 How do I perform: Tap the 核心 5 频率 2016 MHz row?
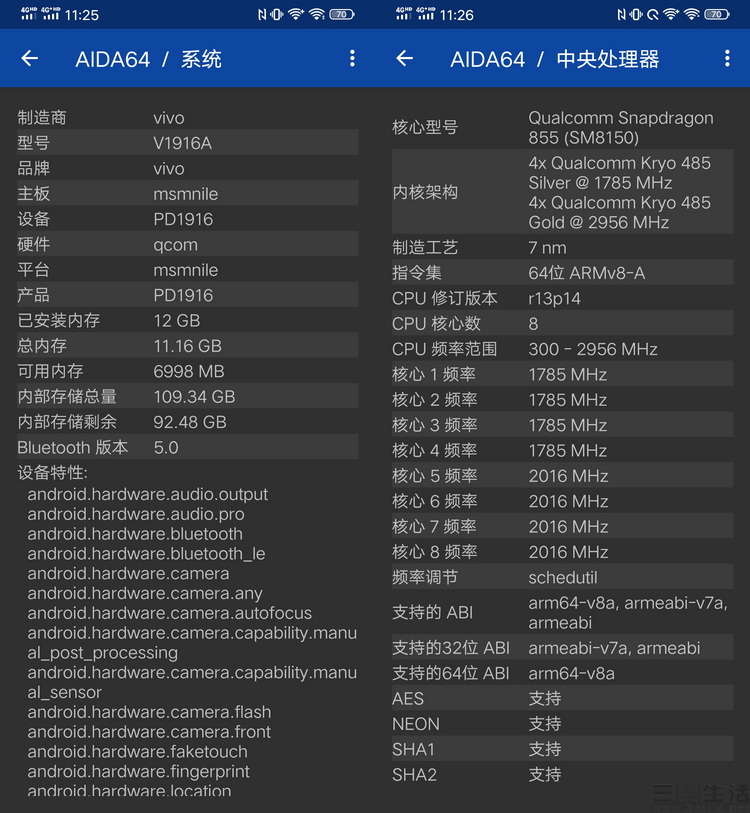[x=561, y=476]
